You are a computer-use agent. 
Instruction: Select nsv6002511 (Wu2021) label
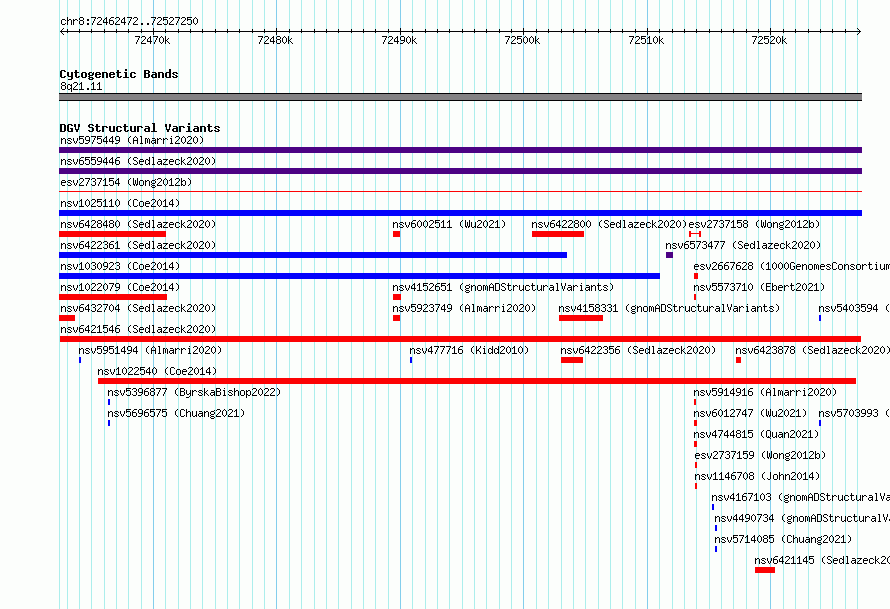(x=449, y=224)
